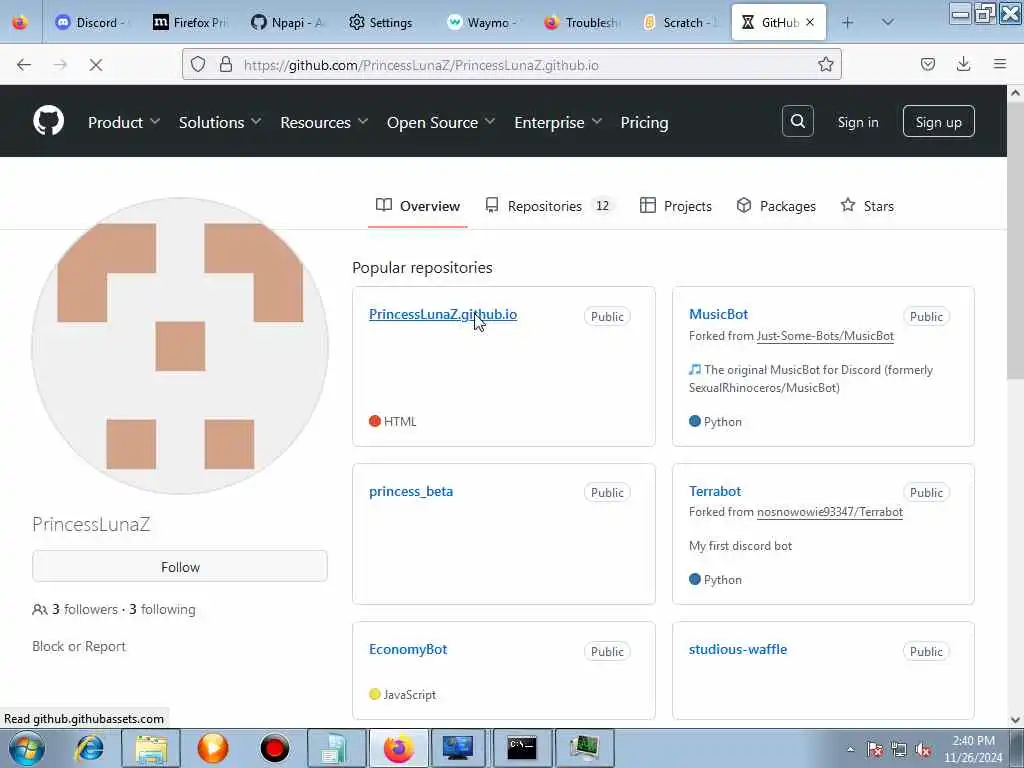Open the Terrabot repository
Viewport: 1024px width, 768px height.
coord(715,491)
